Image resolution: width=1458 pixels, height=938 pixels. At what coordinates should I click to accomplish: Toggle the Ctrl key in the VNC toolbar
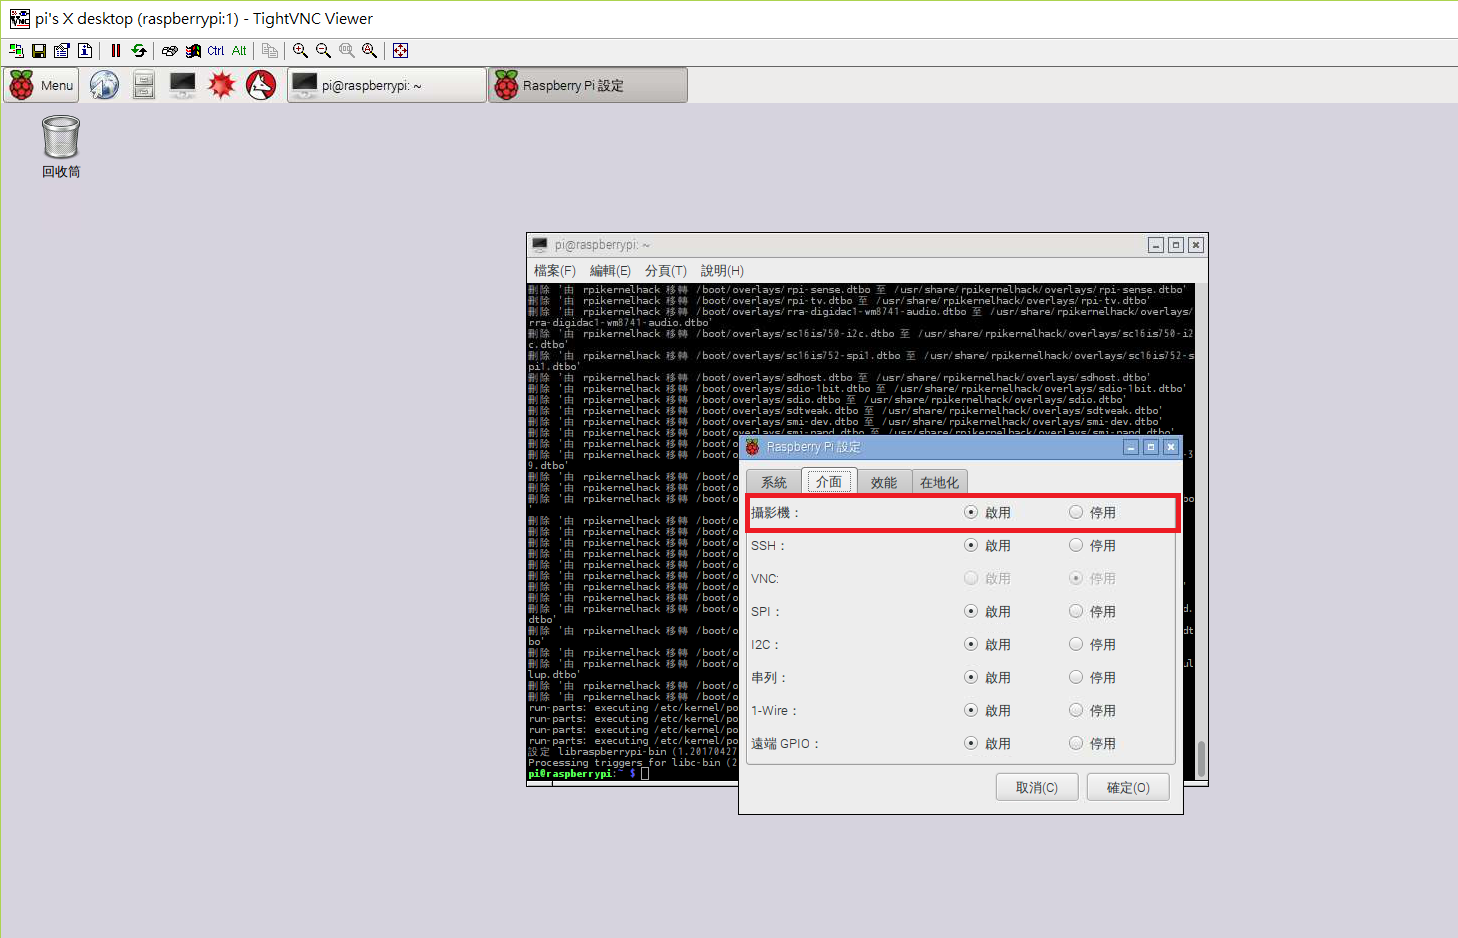tap(216, 51)
